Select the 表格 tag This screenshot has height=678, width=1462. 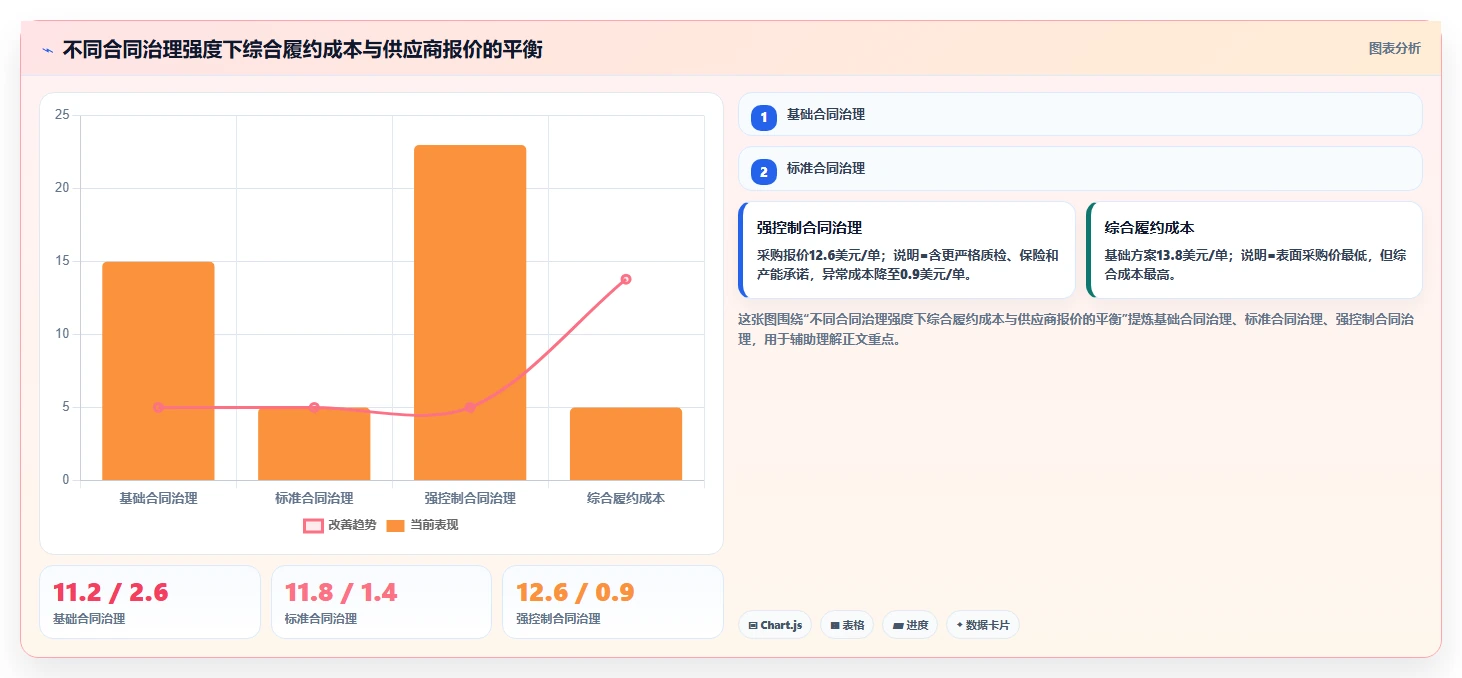[847, 625]
